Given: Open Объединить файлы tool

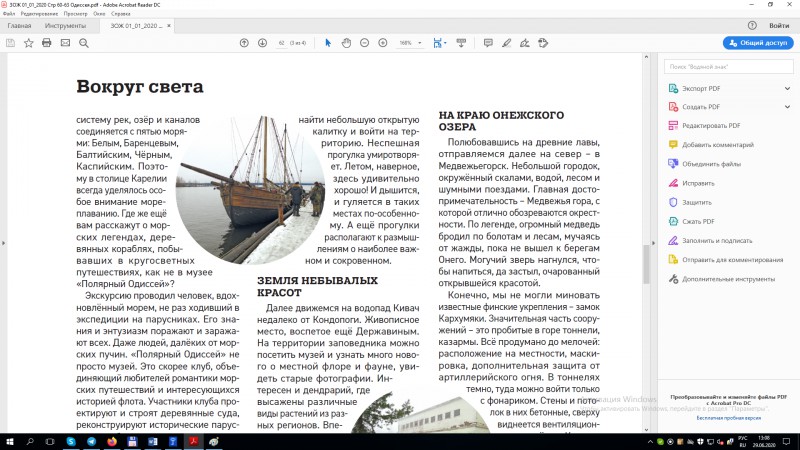Looking at the screenshot, I should point(705,164).
